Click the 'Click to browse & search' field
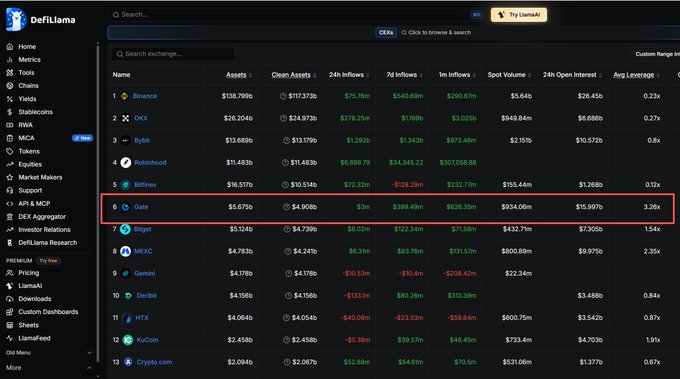This screenshot has width=680, height=379. (x=436, y=33)
